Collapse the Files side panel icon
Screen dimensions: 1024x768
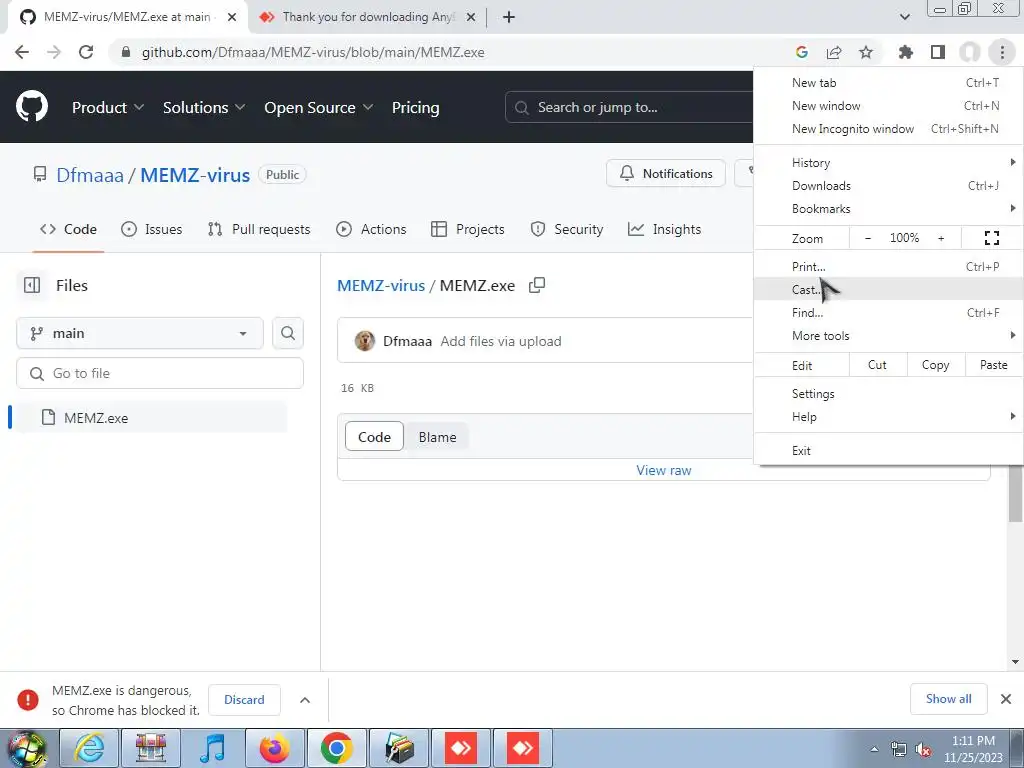tap(31, 285)
